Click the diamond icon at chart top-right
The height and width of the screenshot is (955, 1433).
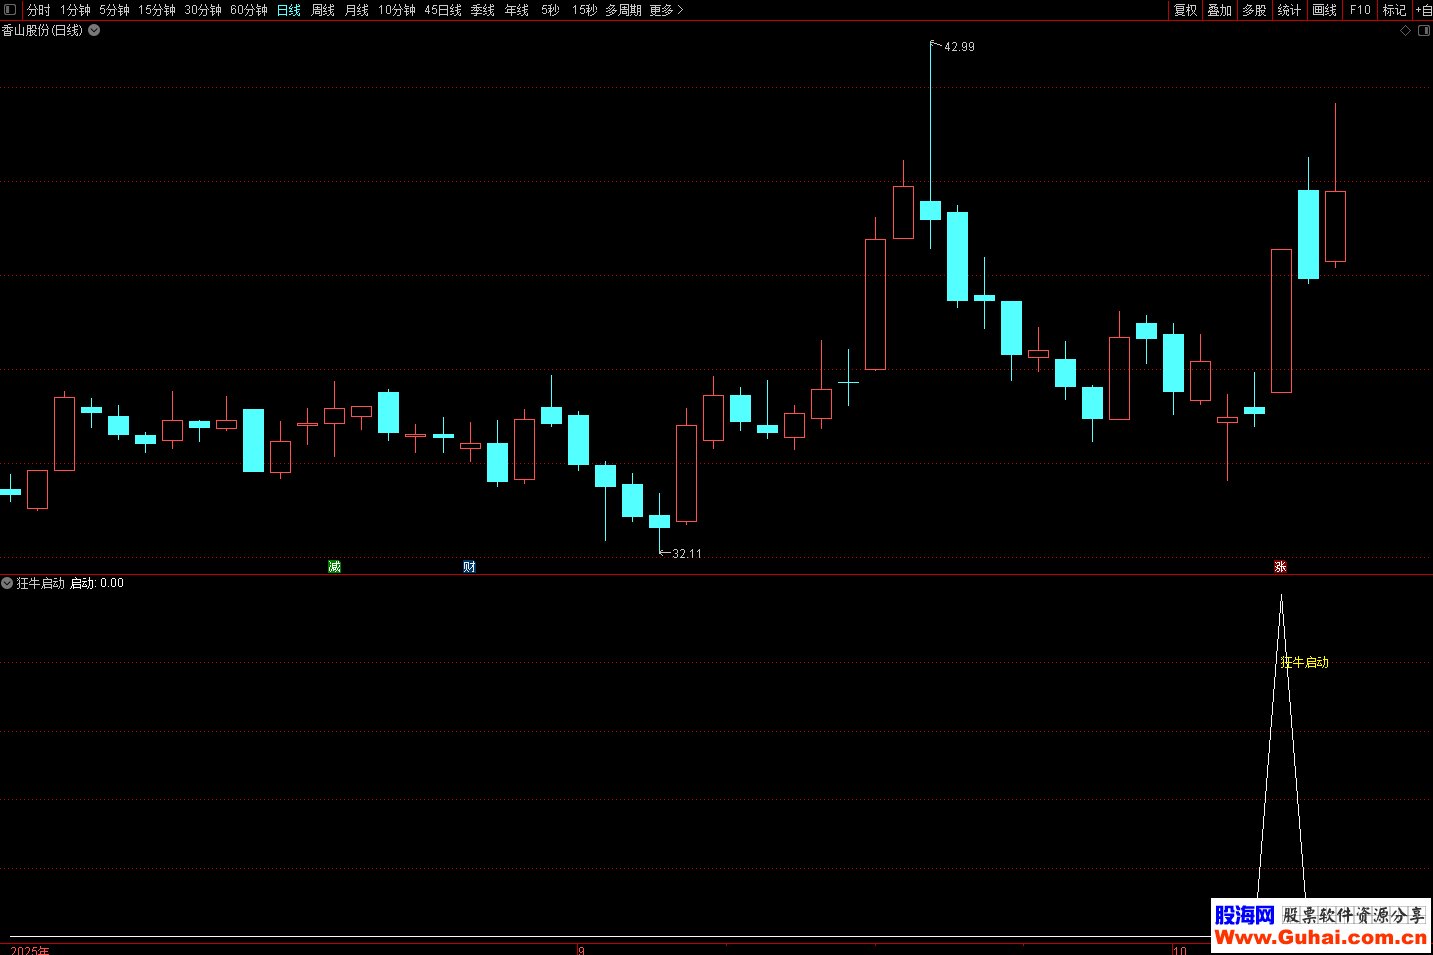1405,31
